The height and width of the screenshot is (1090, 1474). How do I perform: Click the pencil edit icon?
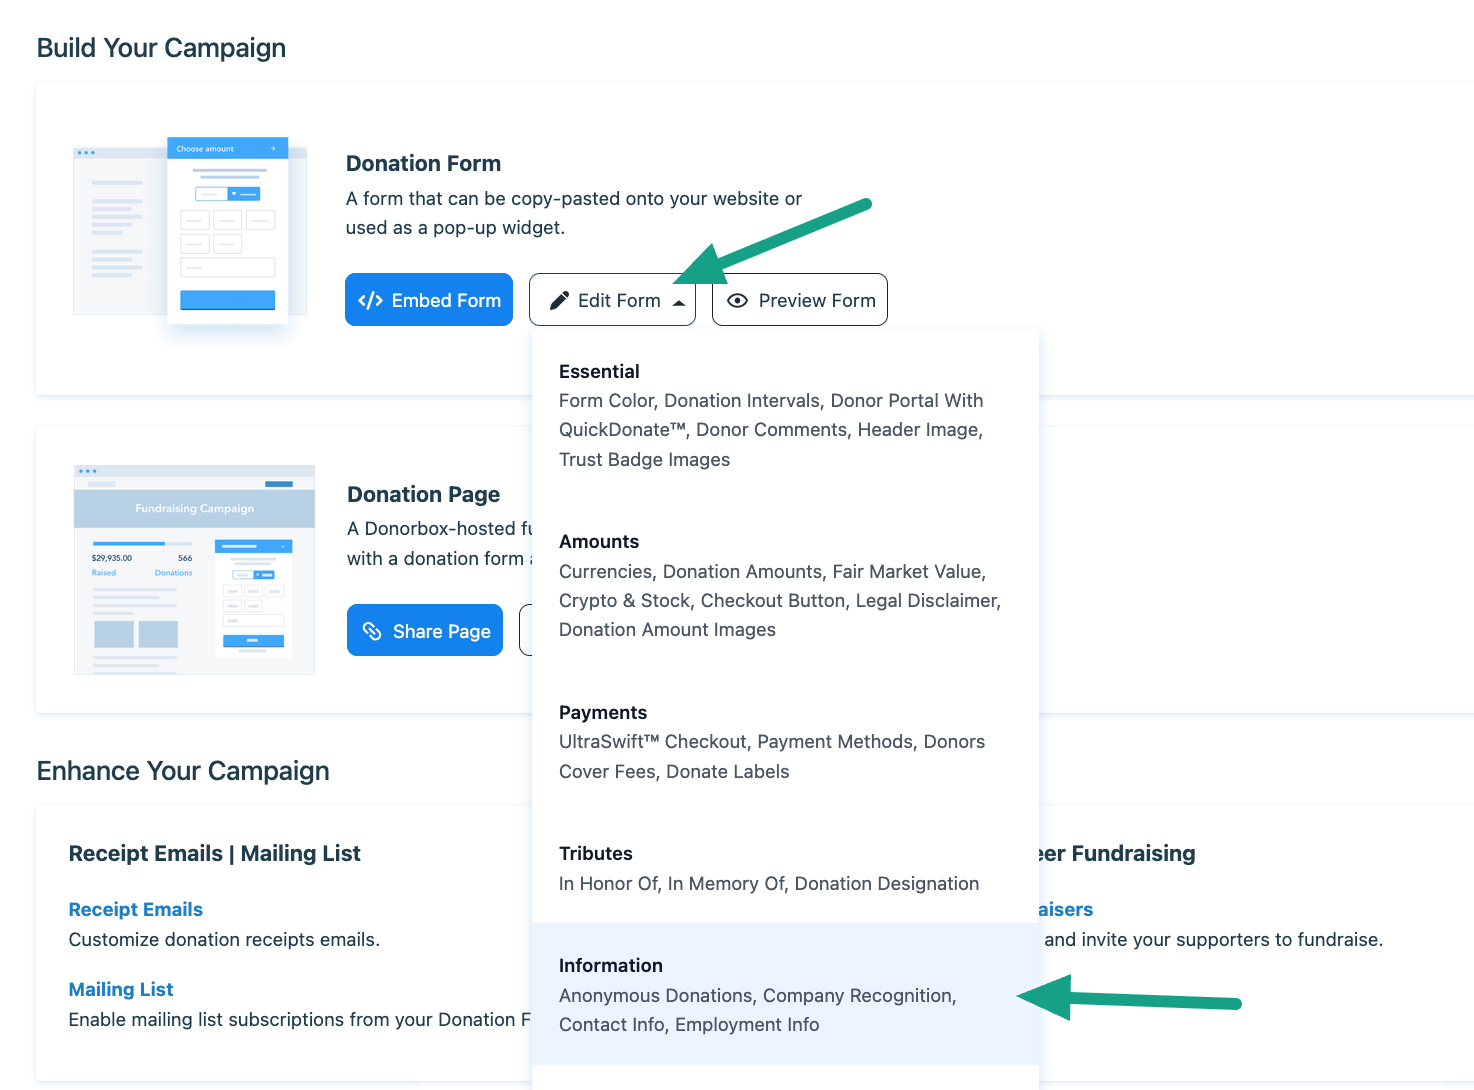(x=559, y=301)
